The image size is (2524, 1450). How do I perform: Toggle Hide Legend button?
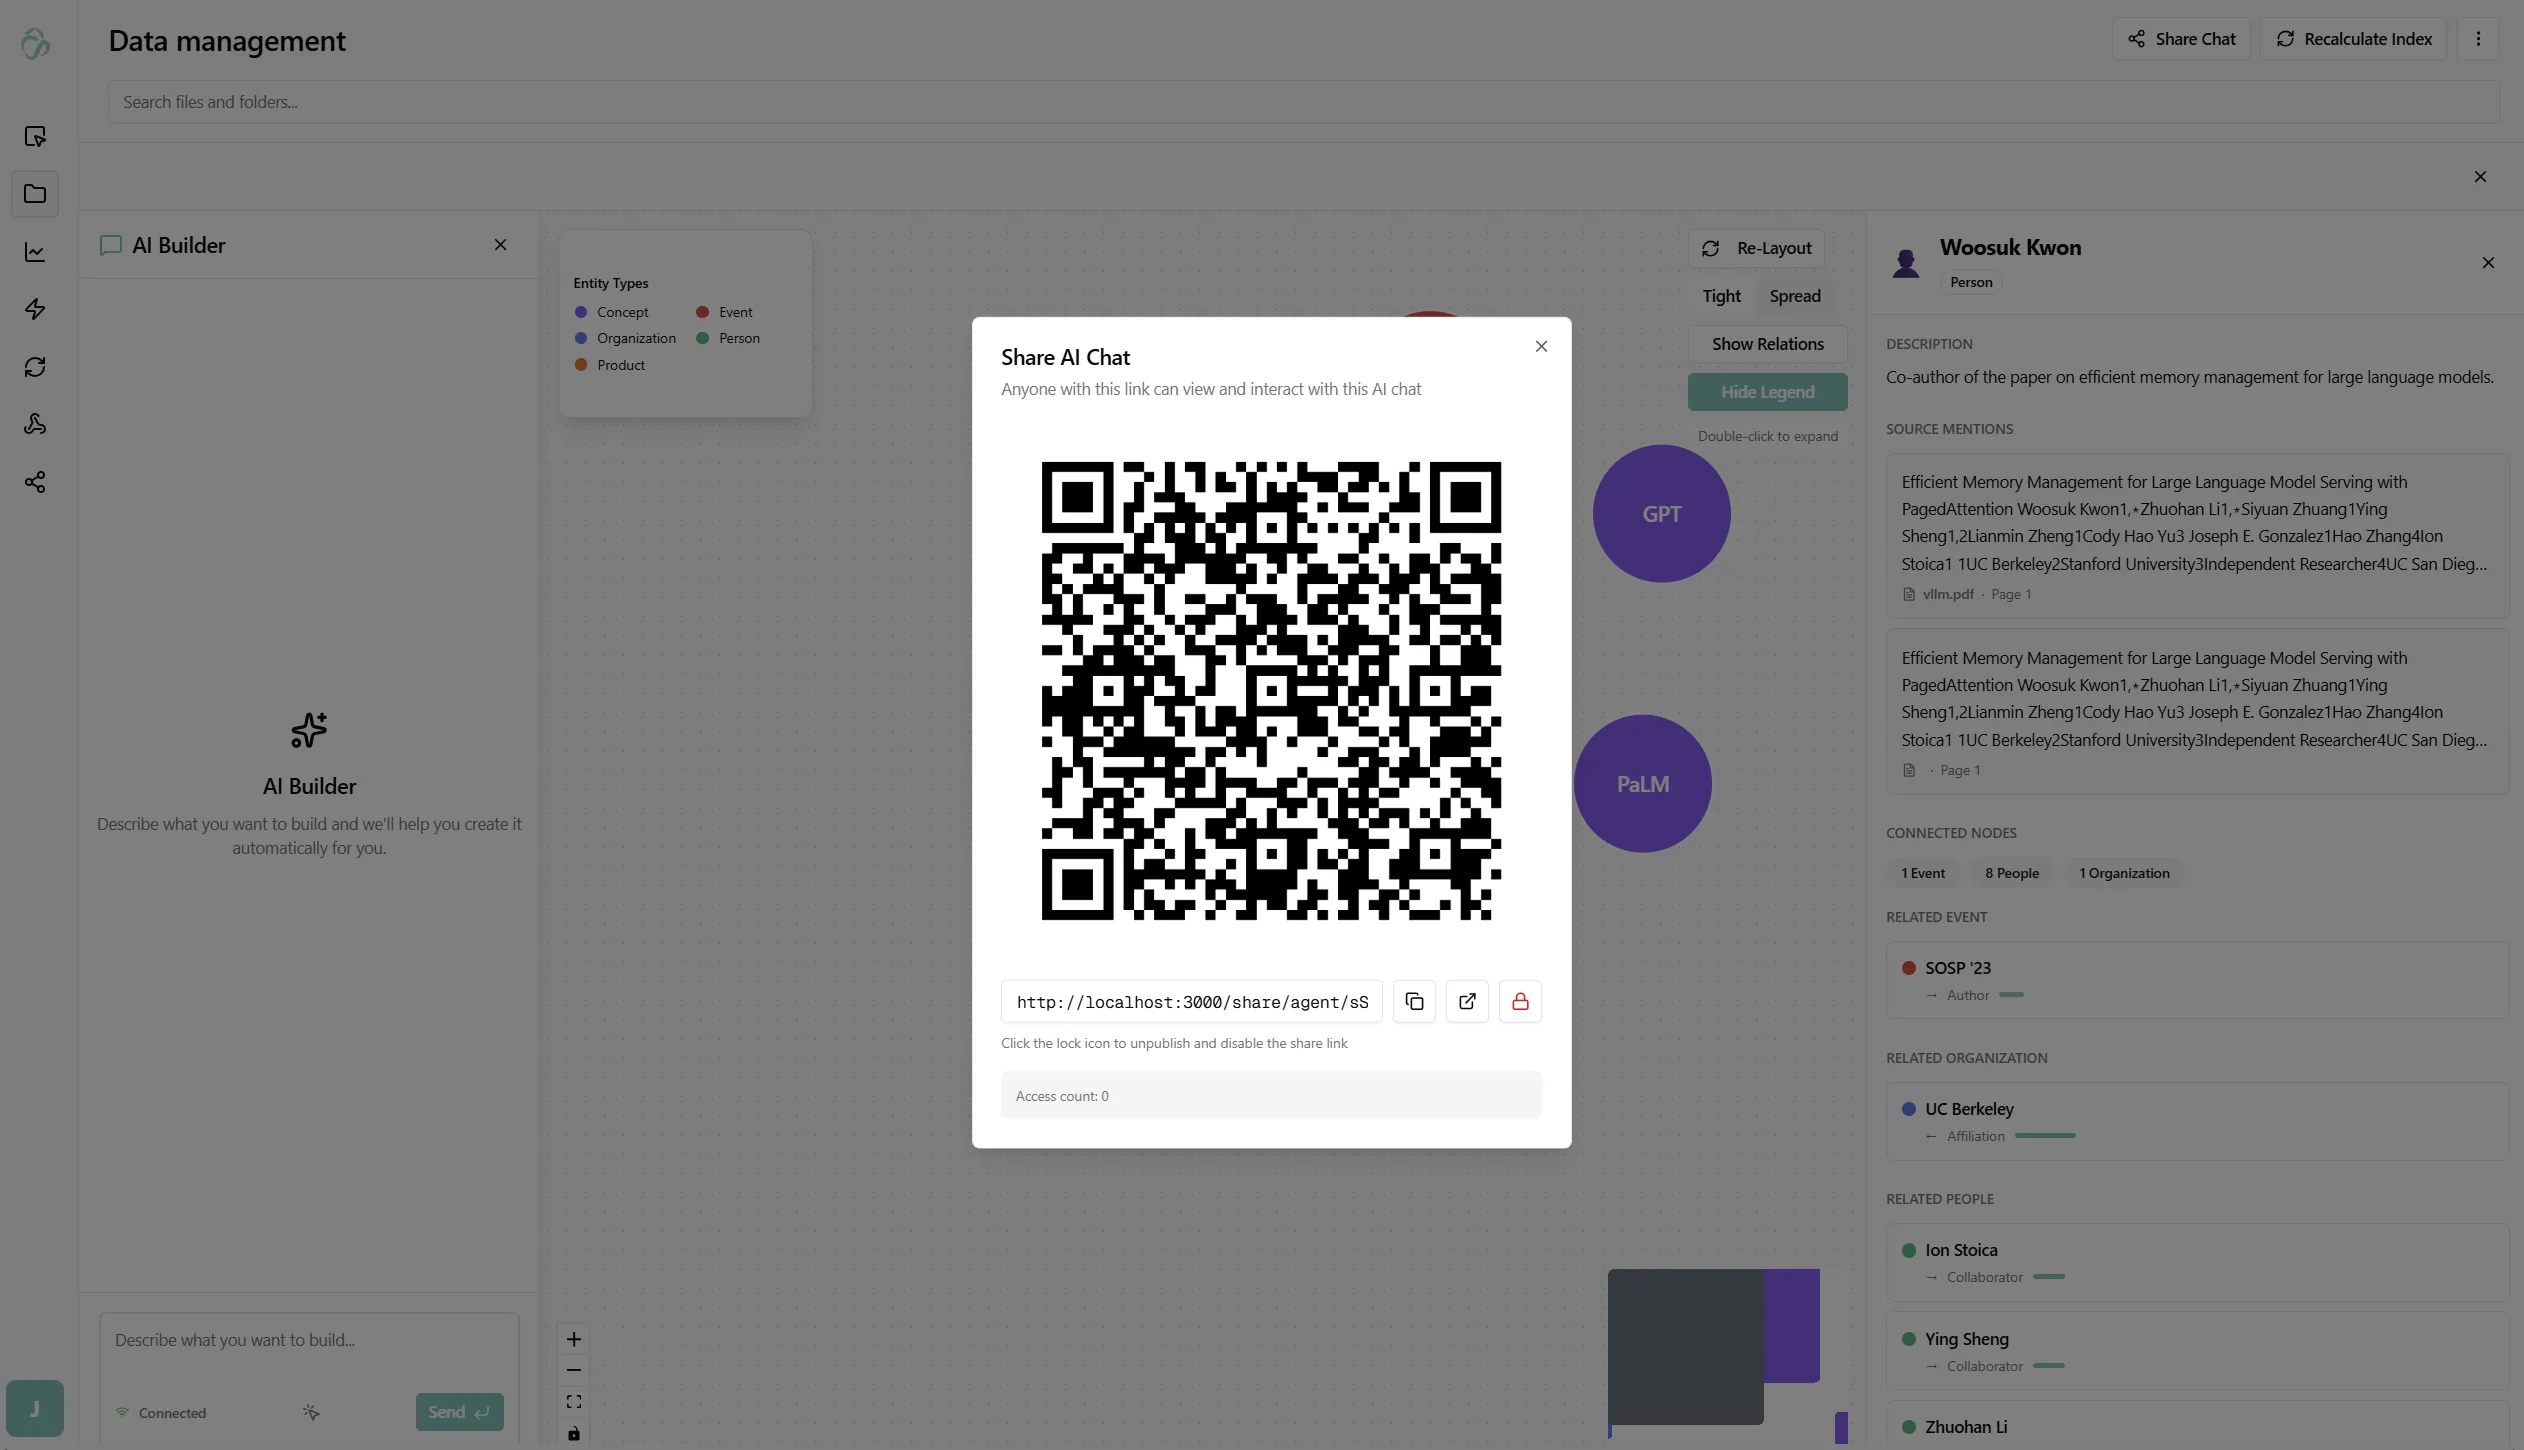[x=1767, y=392]
